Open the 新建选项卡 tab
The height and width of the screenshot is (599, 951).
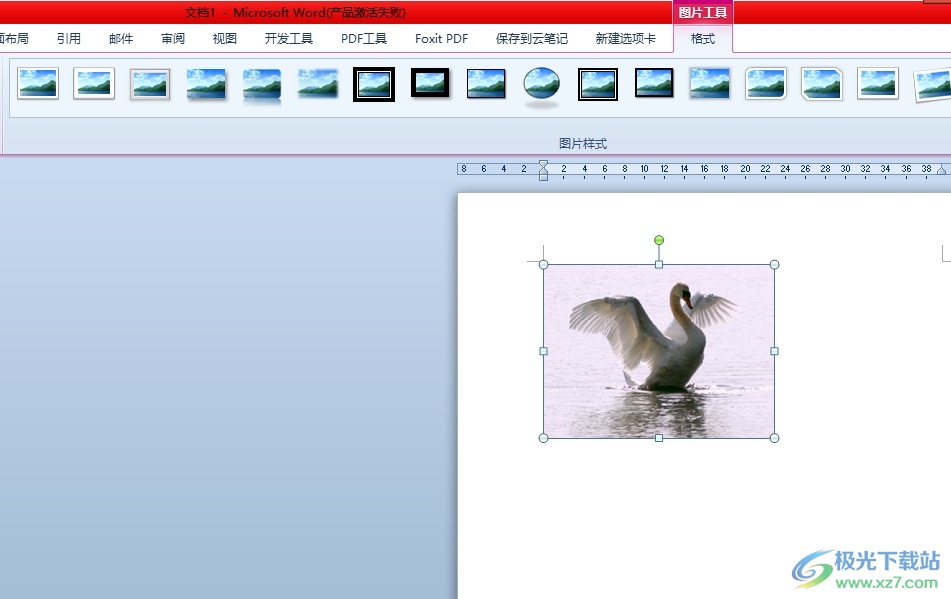pos(625,39)
